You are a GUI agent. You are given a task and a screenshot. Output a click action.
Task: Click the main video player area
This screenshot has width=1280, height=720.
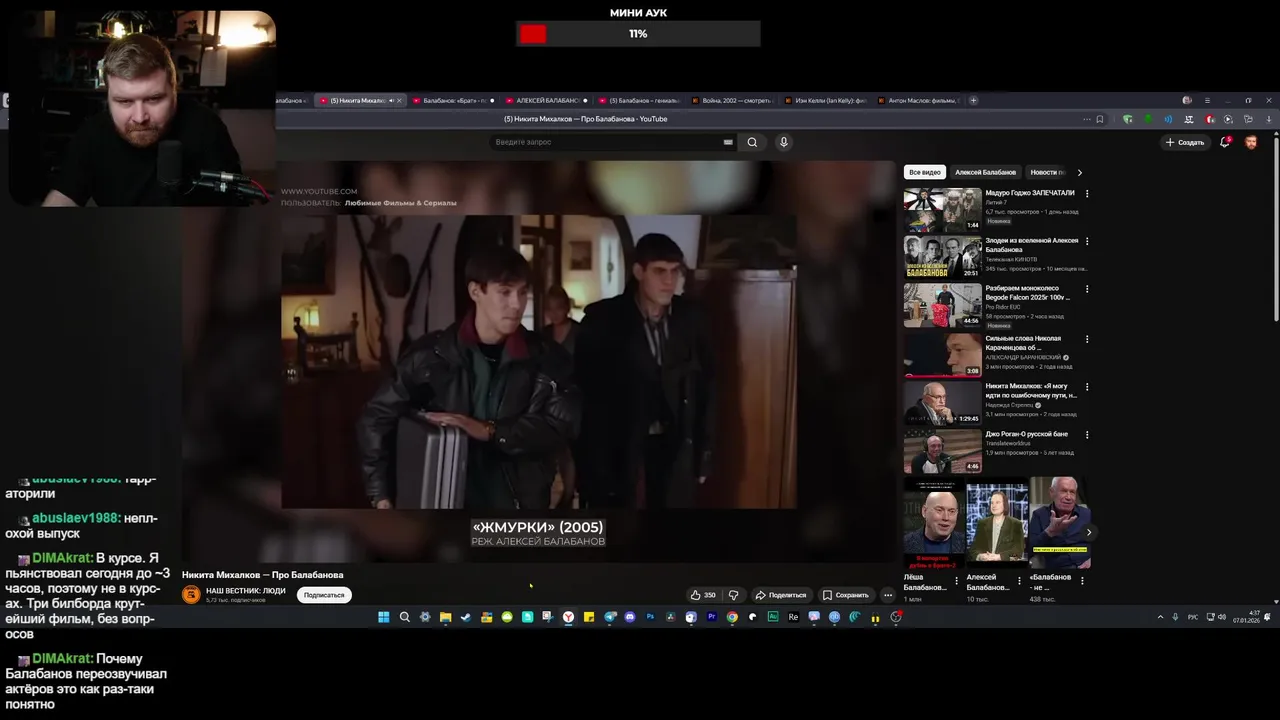pyautogui.click(x=539, y=362)
